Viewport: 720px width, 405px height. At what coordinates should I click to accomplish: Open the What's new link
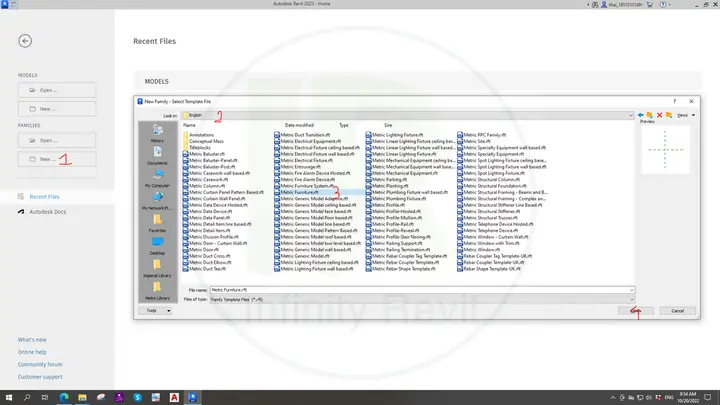pyautogui.click(x=32, y=340)
